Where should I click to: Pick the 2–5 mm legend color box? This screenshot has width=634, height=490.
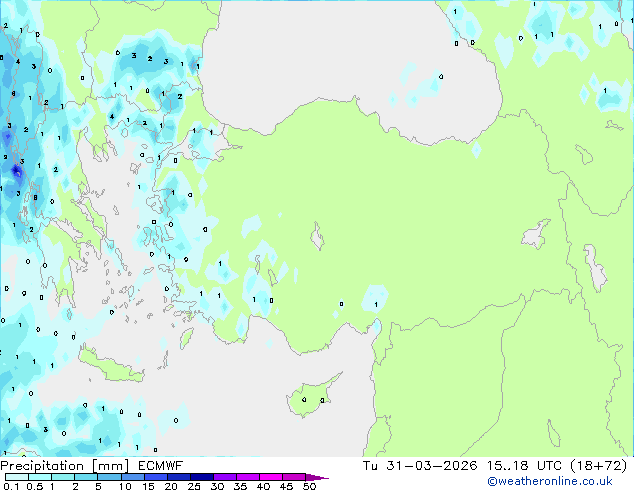(x=86, y=477)
